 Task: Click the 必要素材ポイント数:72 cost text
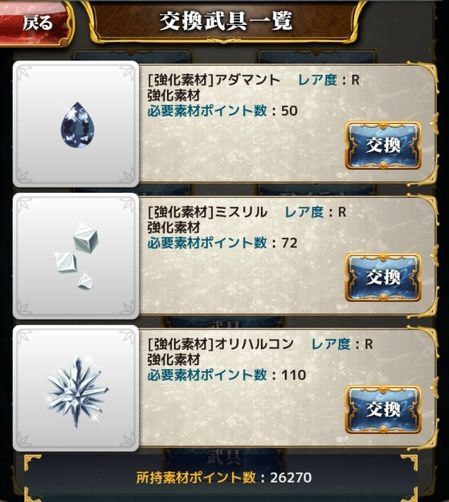click(x=222, y=243)
